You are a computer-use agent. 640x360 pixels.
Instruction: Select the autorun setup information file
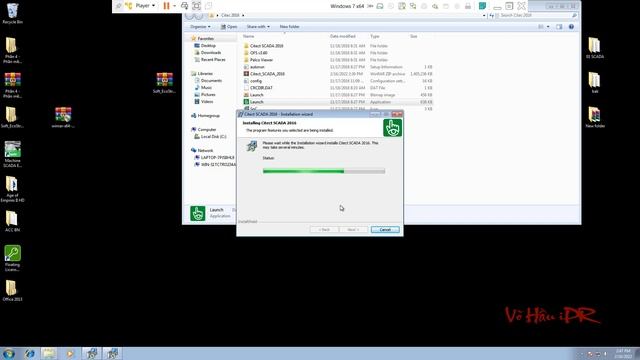pos(338,67)
